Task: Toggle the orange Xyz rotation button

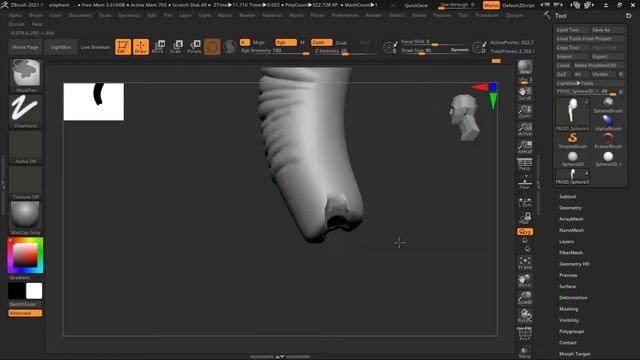Action: click(525, 232)
